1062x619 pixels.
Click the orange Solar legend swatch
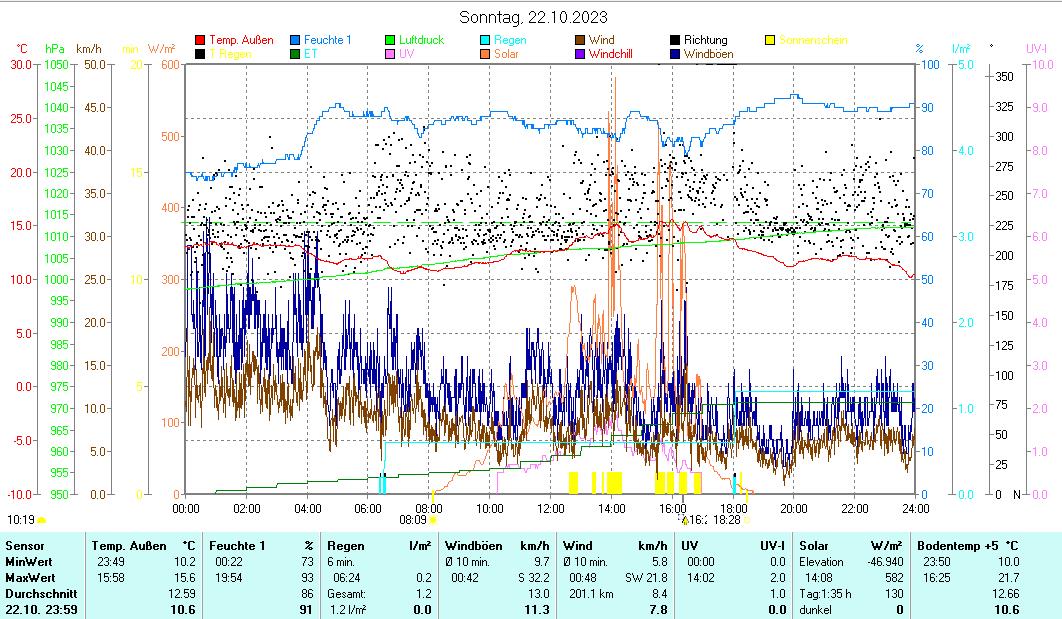coord(485,54)
